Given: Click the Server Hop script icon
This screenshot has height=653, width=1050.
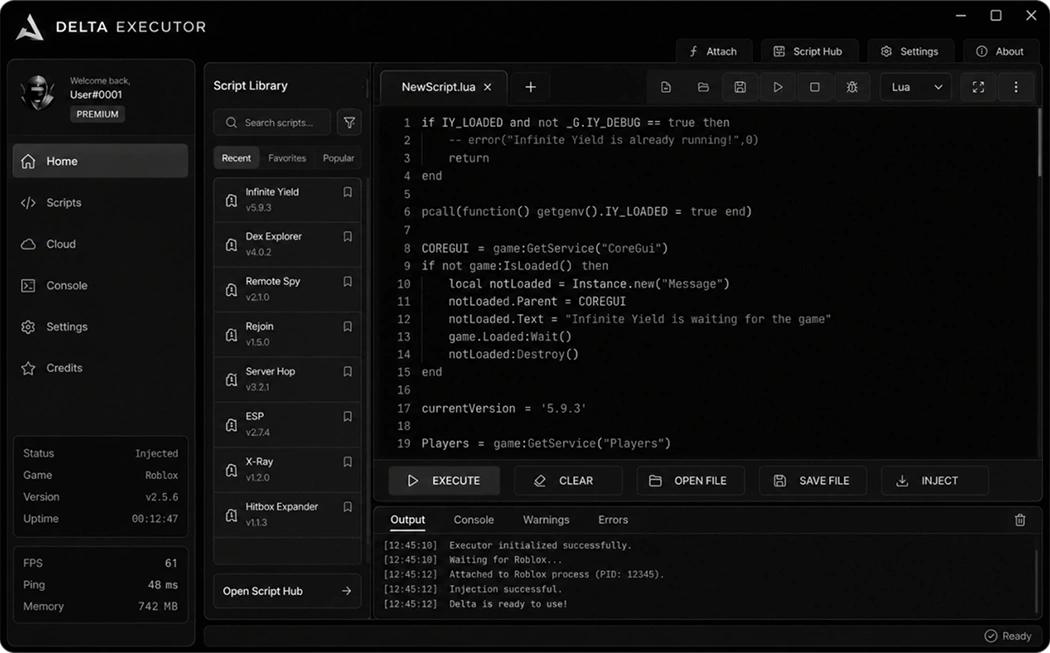Looking at the screenshot, I should coord(231,380).
